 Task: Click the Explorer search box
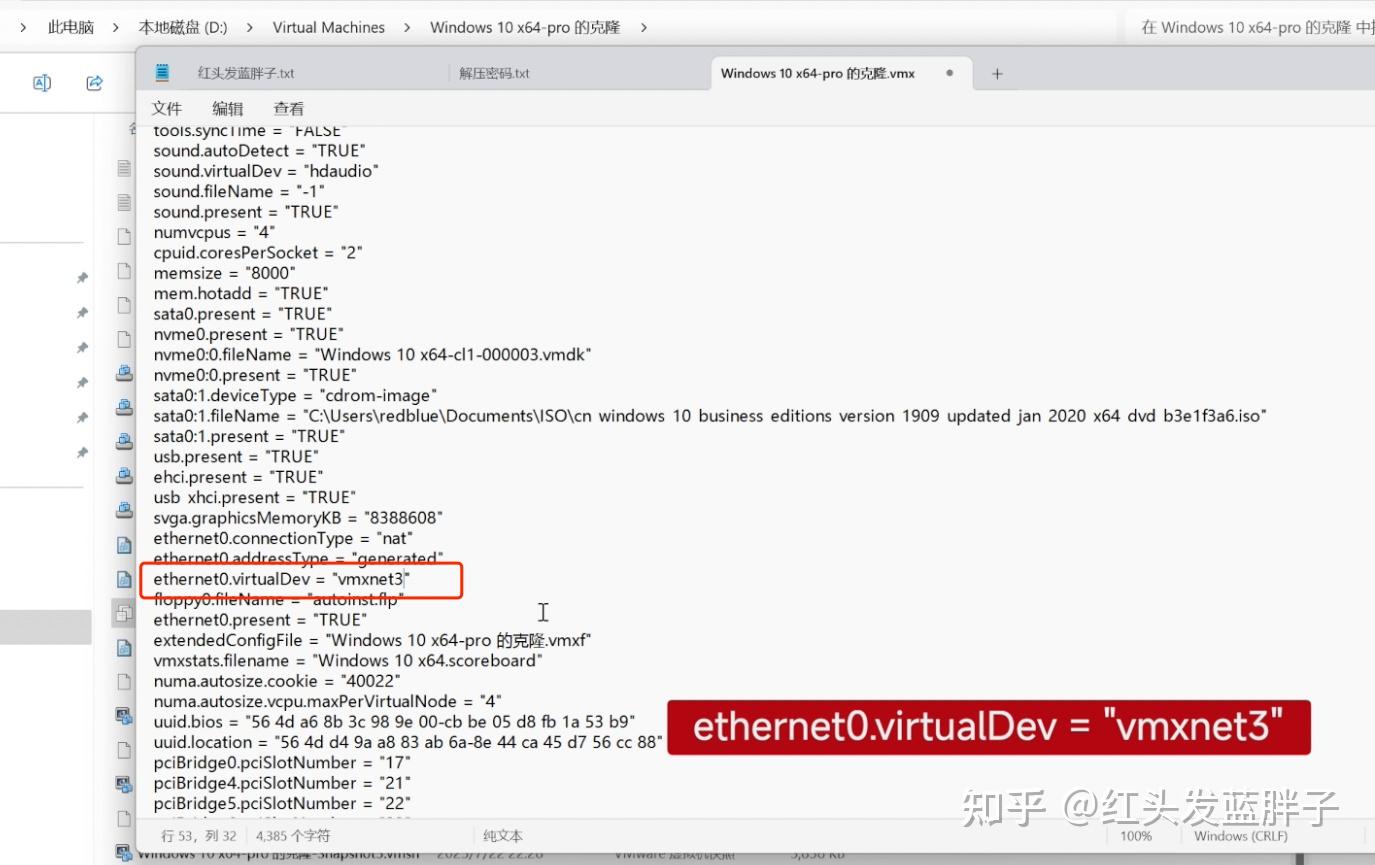[1250, 27]
